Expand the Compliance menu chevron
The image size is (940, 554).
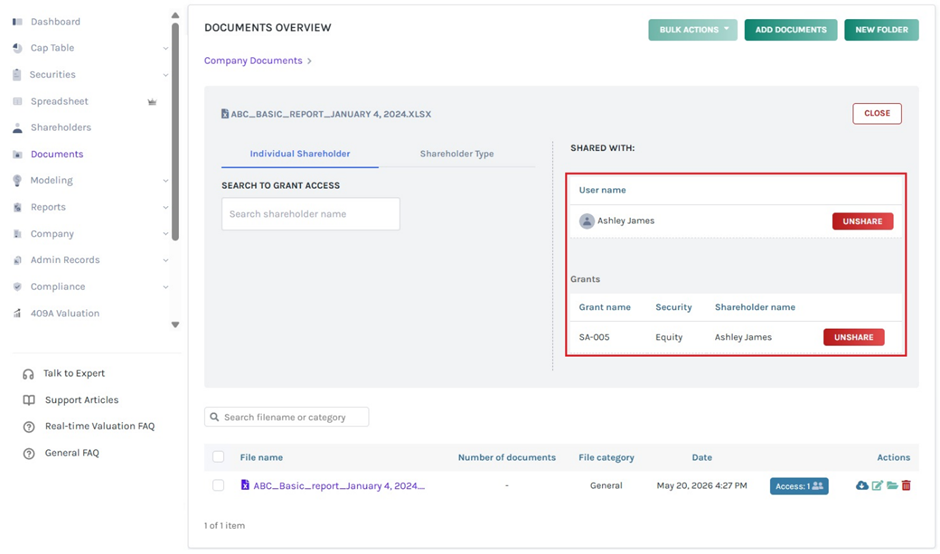(165, 287)
